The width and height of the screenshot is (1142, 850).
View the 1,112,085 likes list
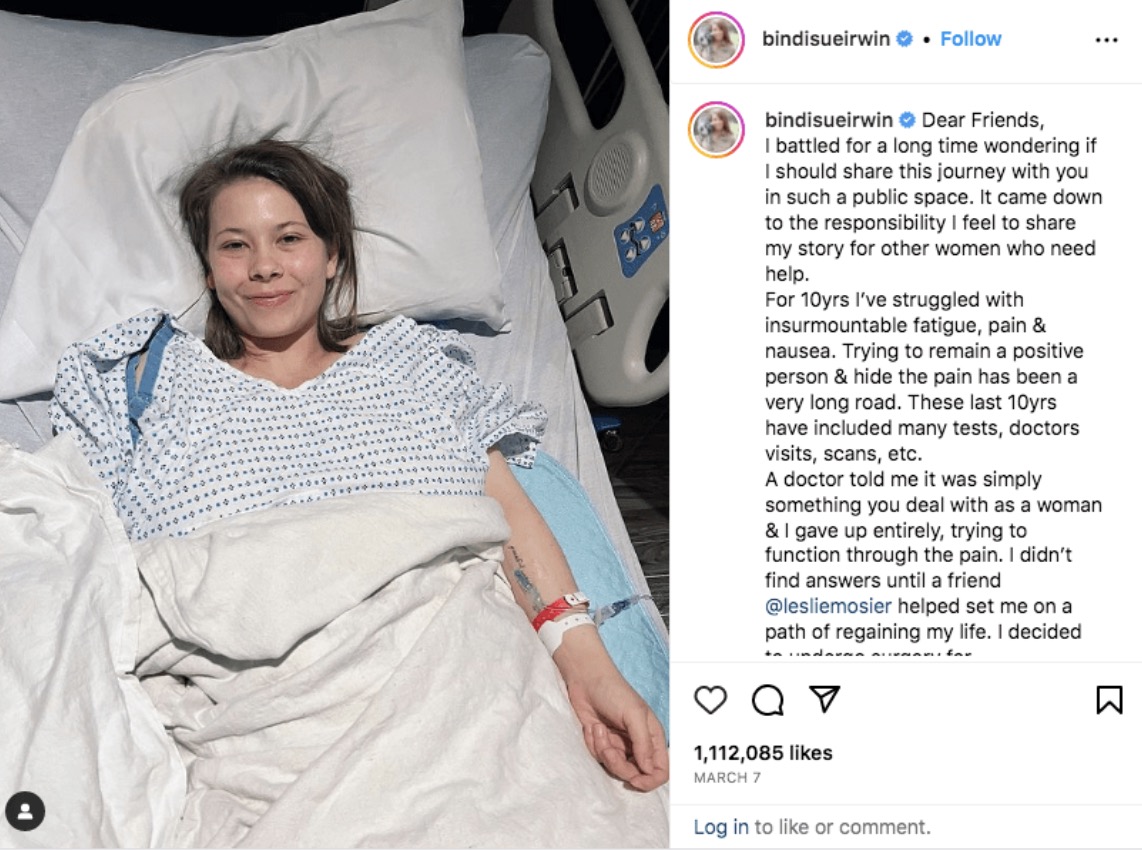(x=763, y=753)
